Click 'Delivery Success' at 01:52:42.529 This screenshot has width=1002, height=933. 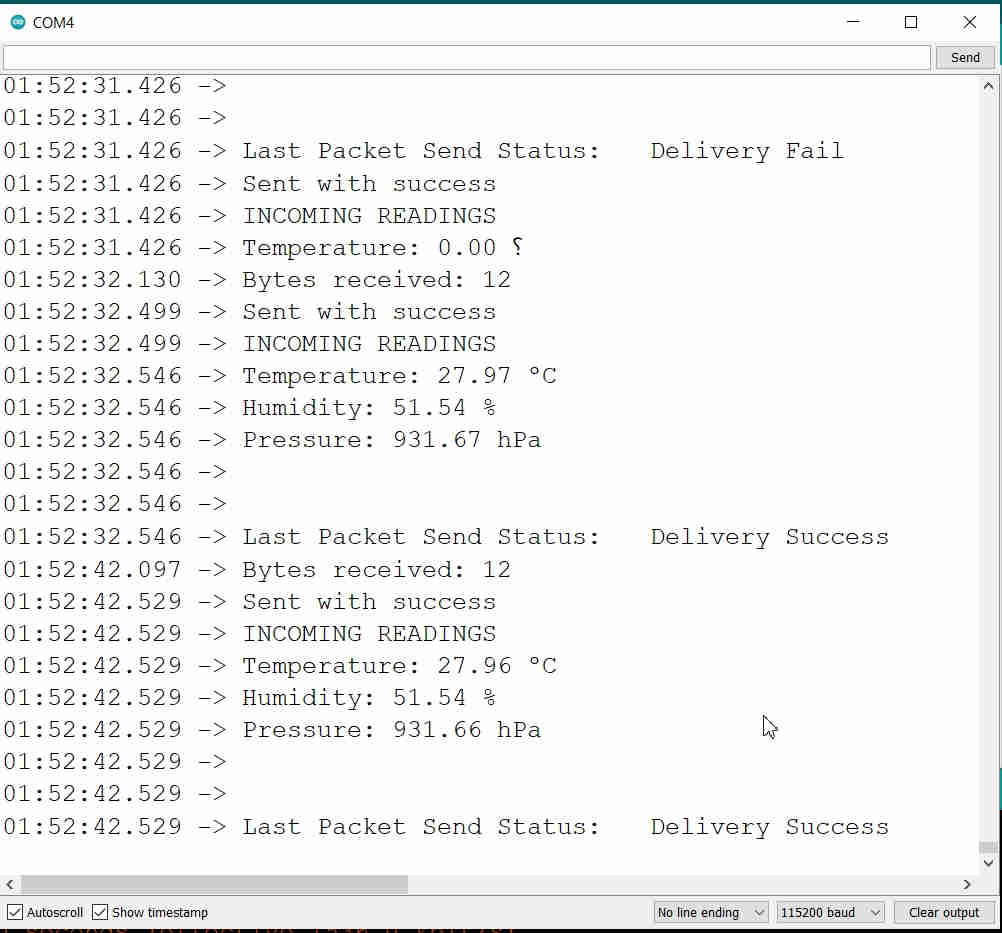(x=769, y=827)
